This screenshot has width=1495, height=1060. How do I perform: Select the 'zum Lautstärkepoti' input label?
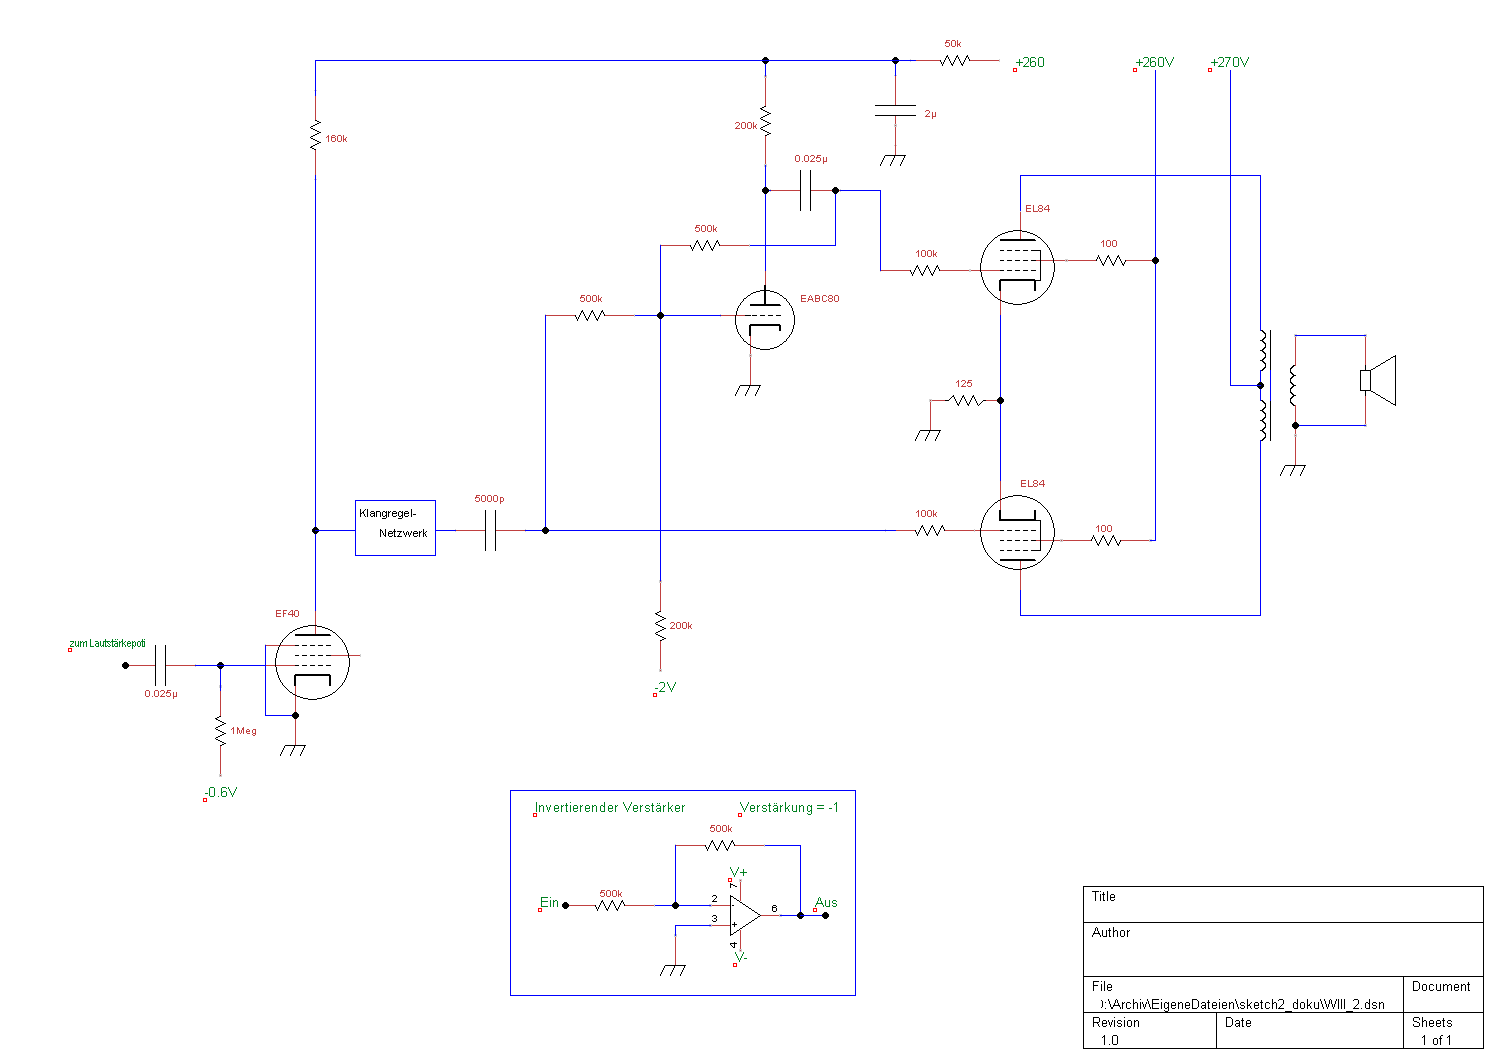pos(107,643)
